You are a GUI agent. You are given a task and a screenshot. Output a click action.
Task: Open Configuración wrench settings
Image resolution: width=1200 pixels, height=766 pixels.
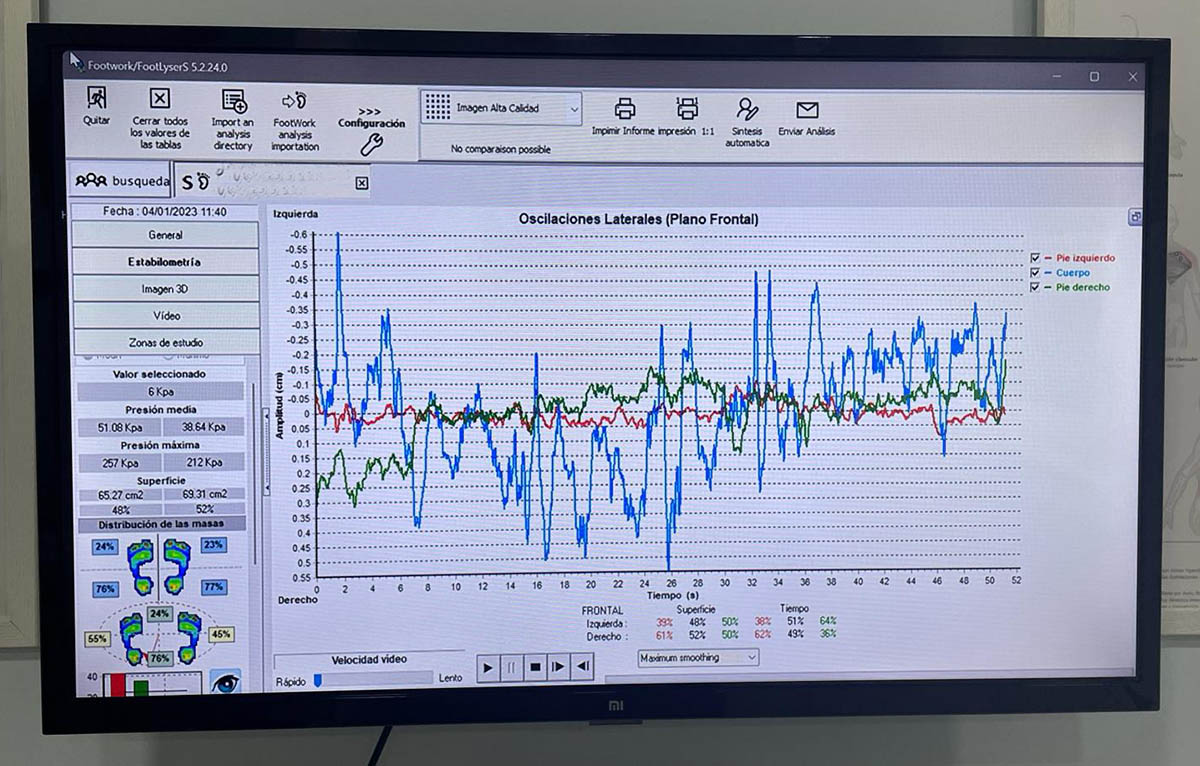371,143
